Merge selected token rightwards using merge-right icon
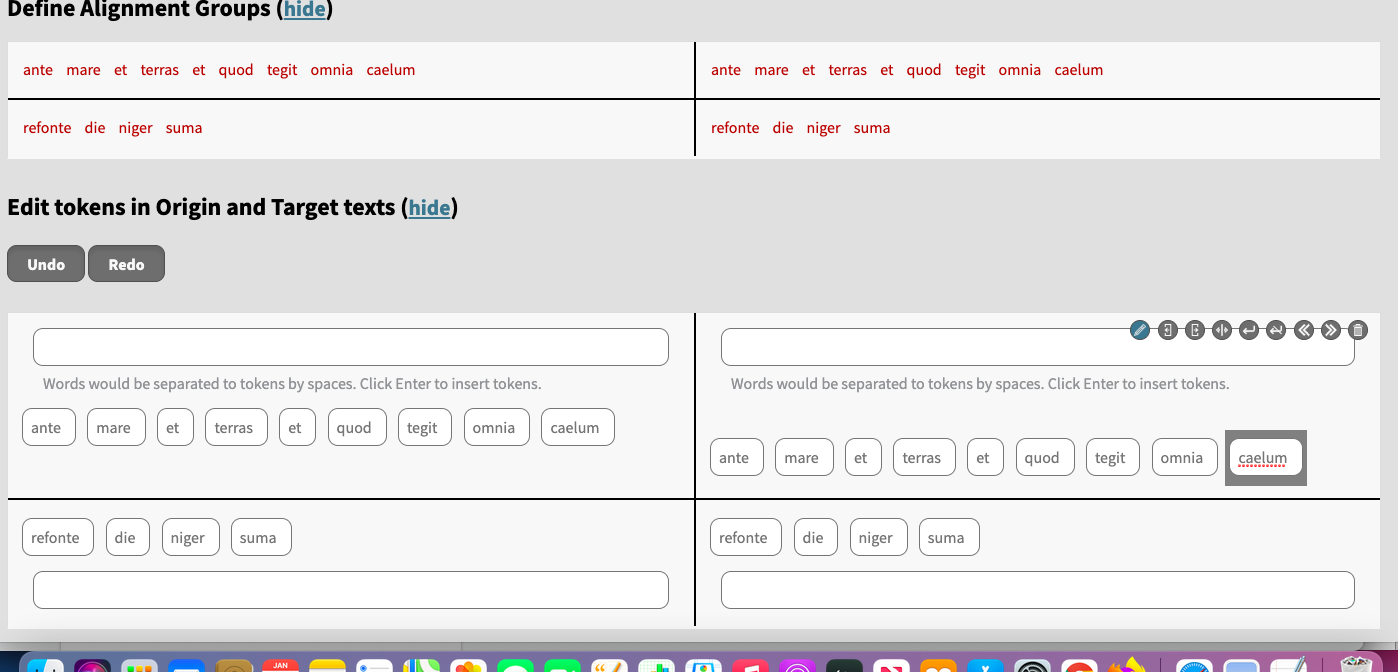The height and width of the screenshot is (672, 1398). click(x=1194, y=330)
